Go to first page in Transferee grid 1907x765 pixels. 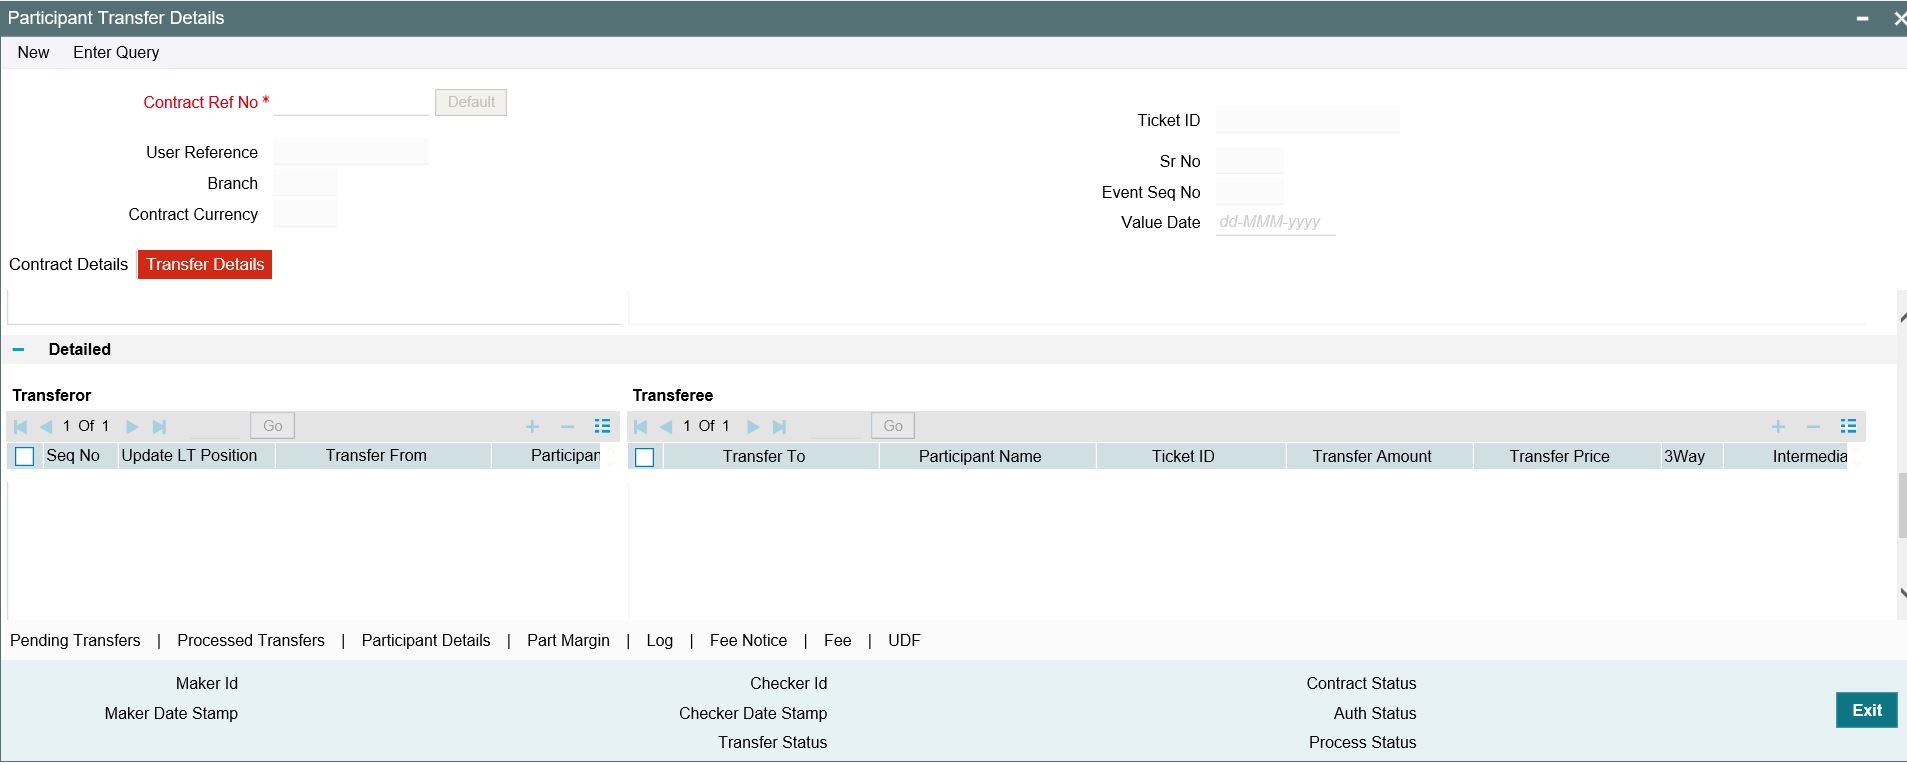pos(640,427)
